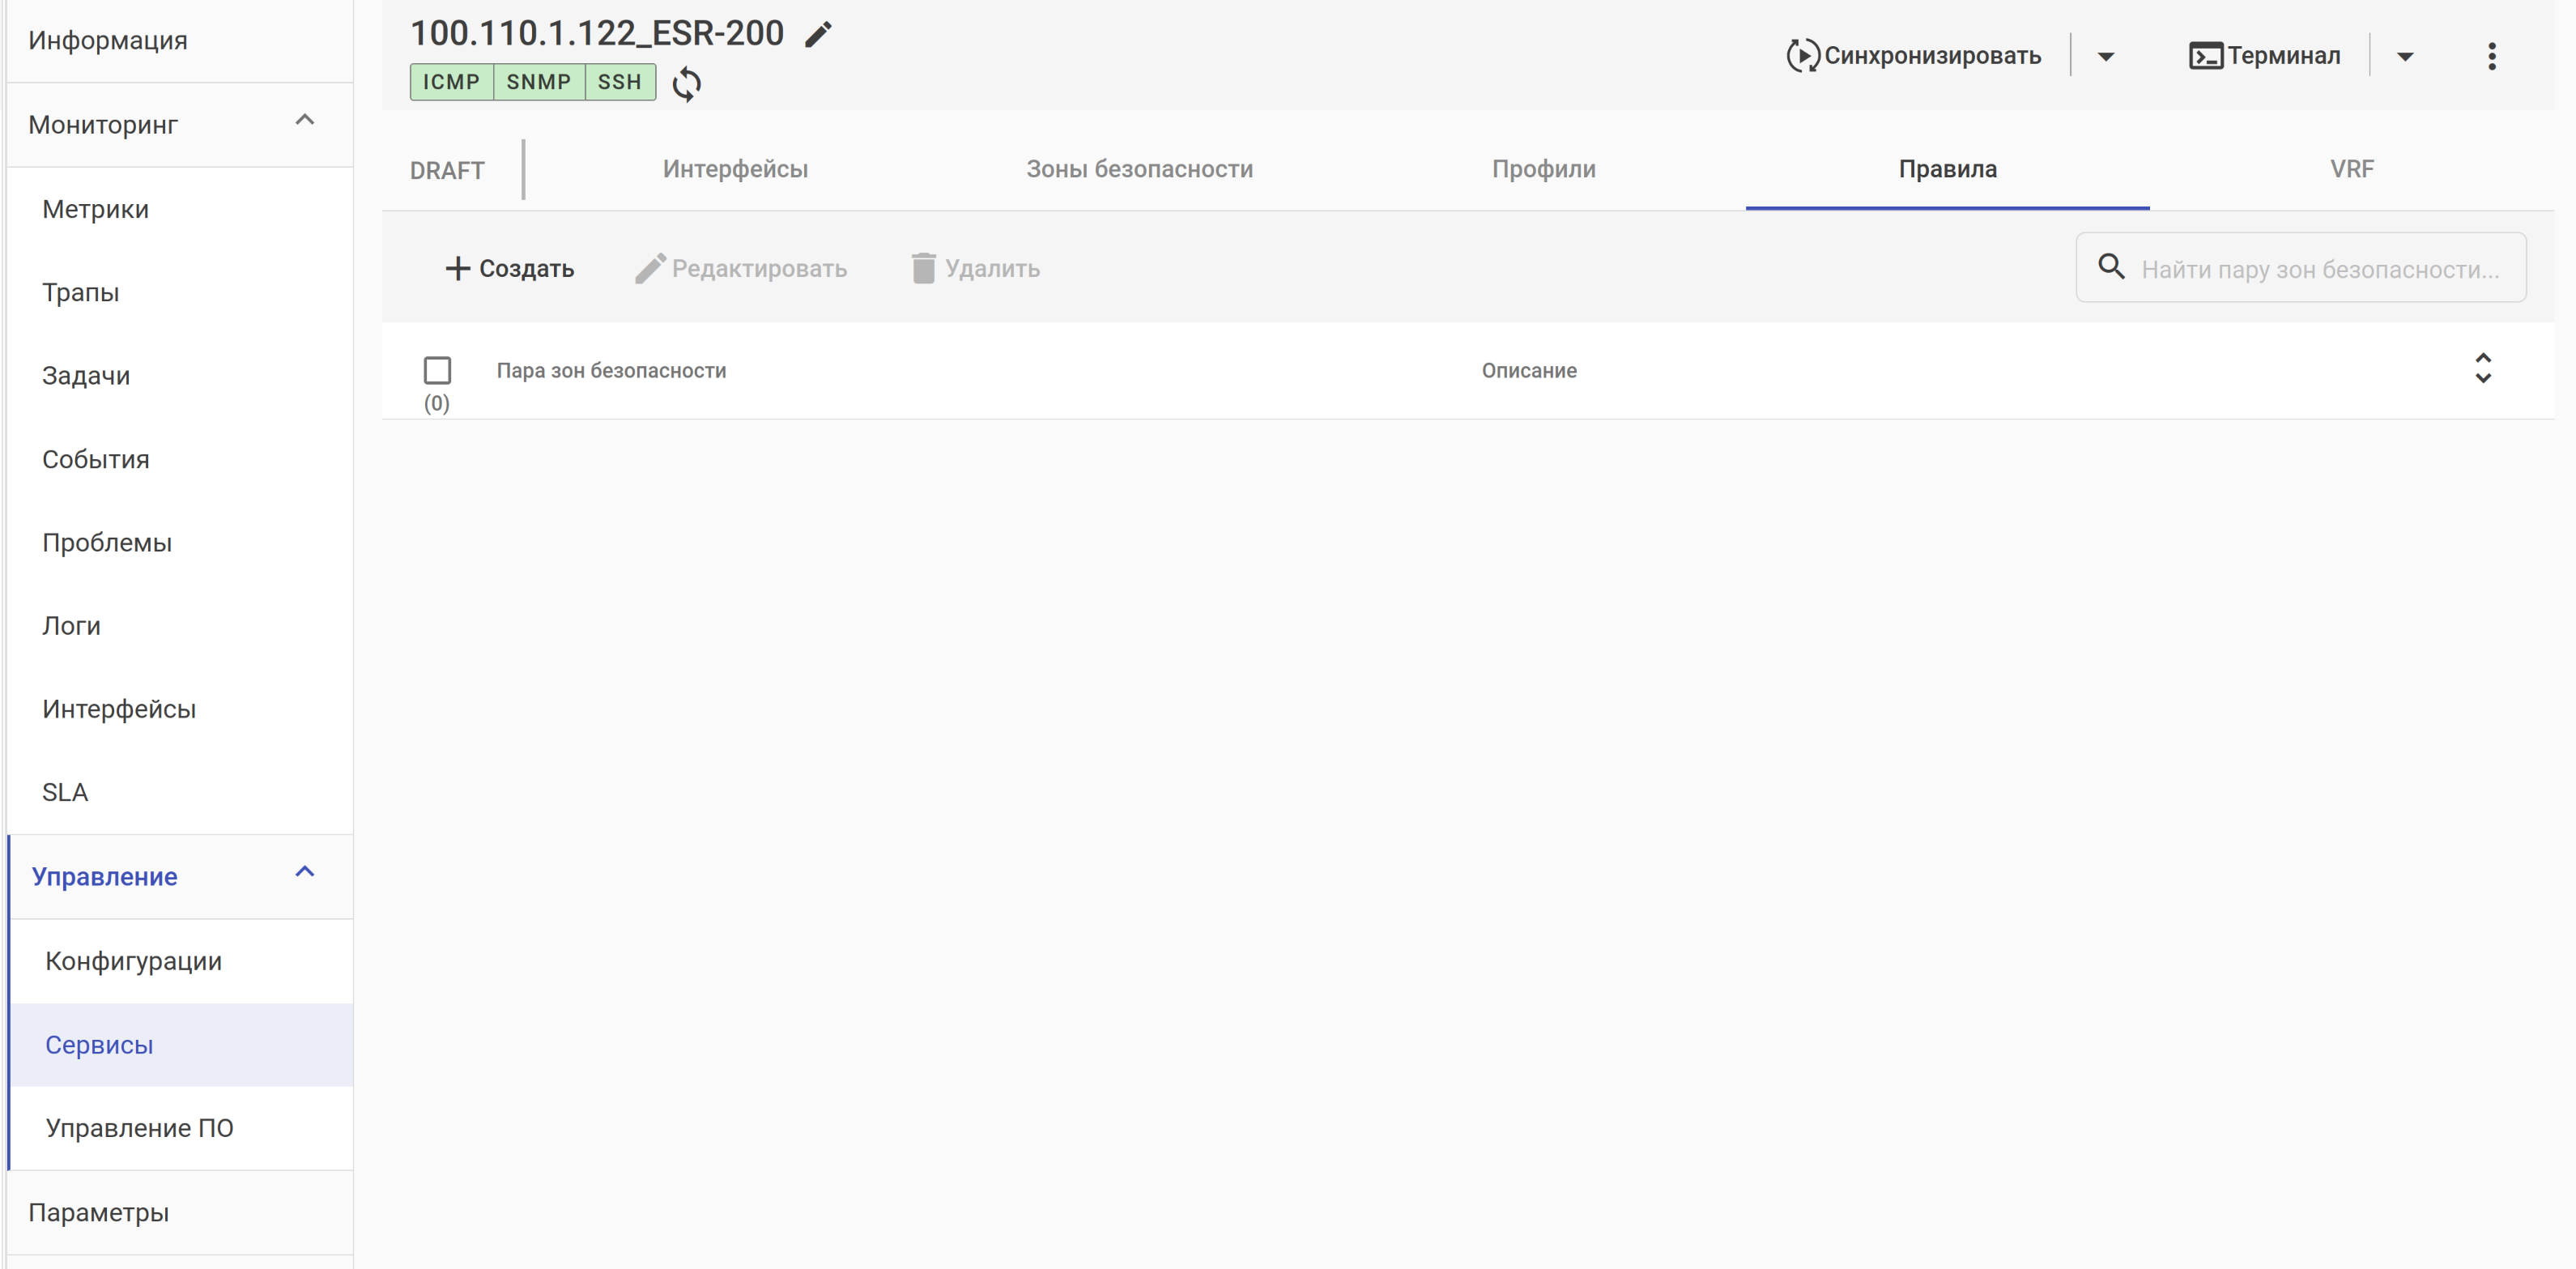Switch to the VRF tab

[2351, 169]
